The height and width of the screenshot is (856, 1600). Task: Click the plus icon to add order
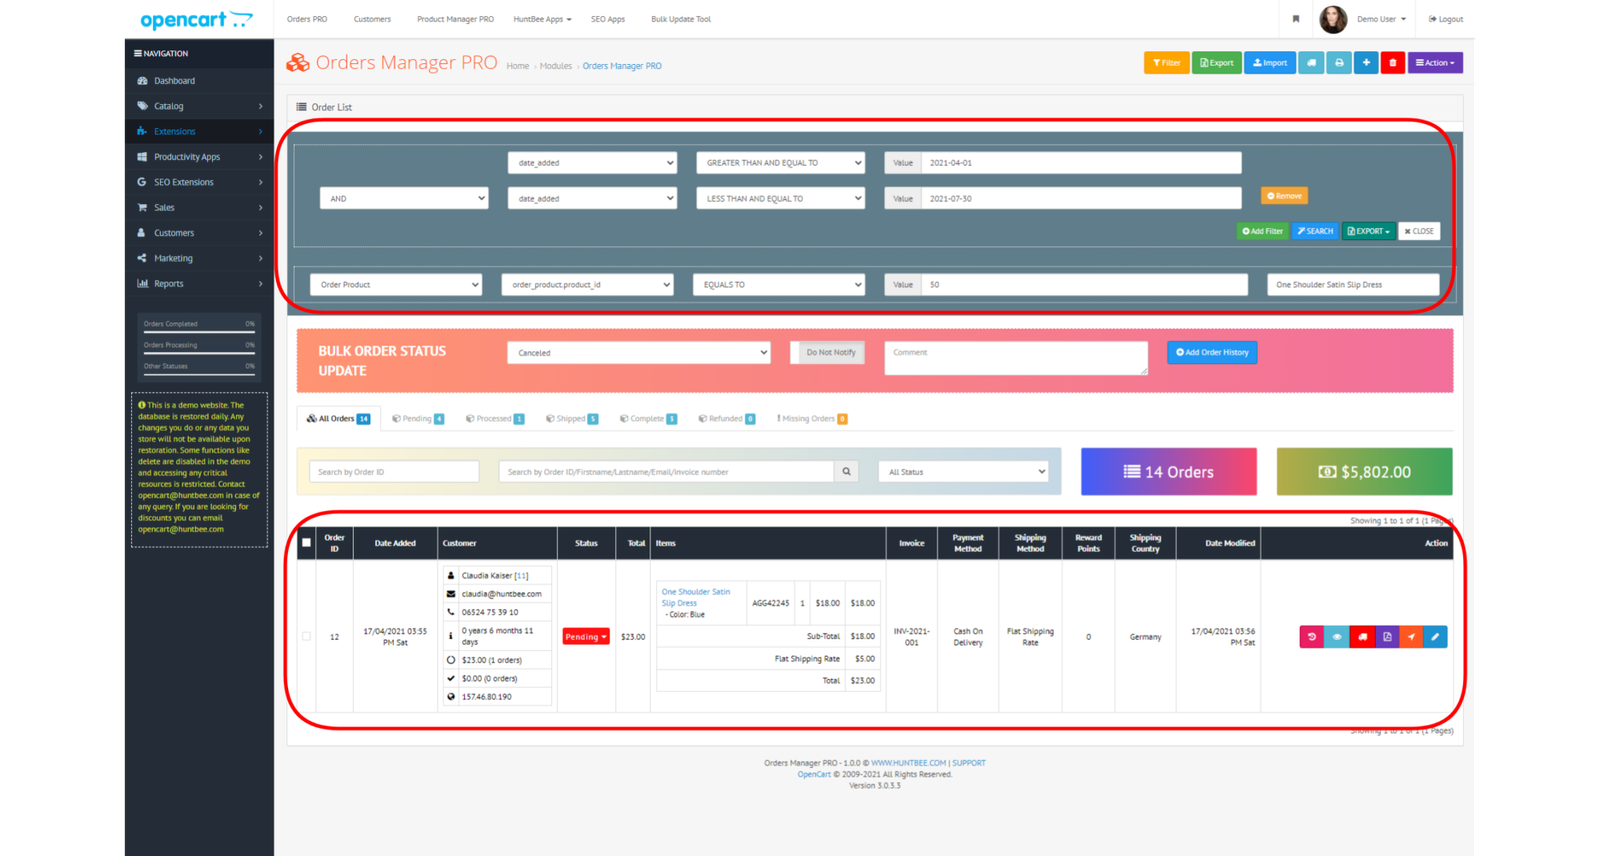click(1366, 63)
